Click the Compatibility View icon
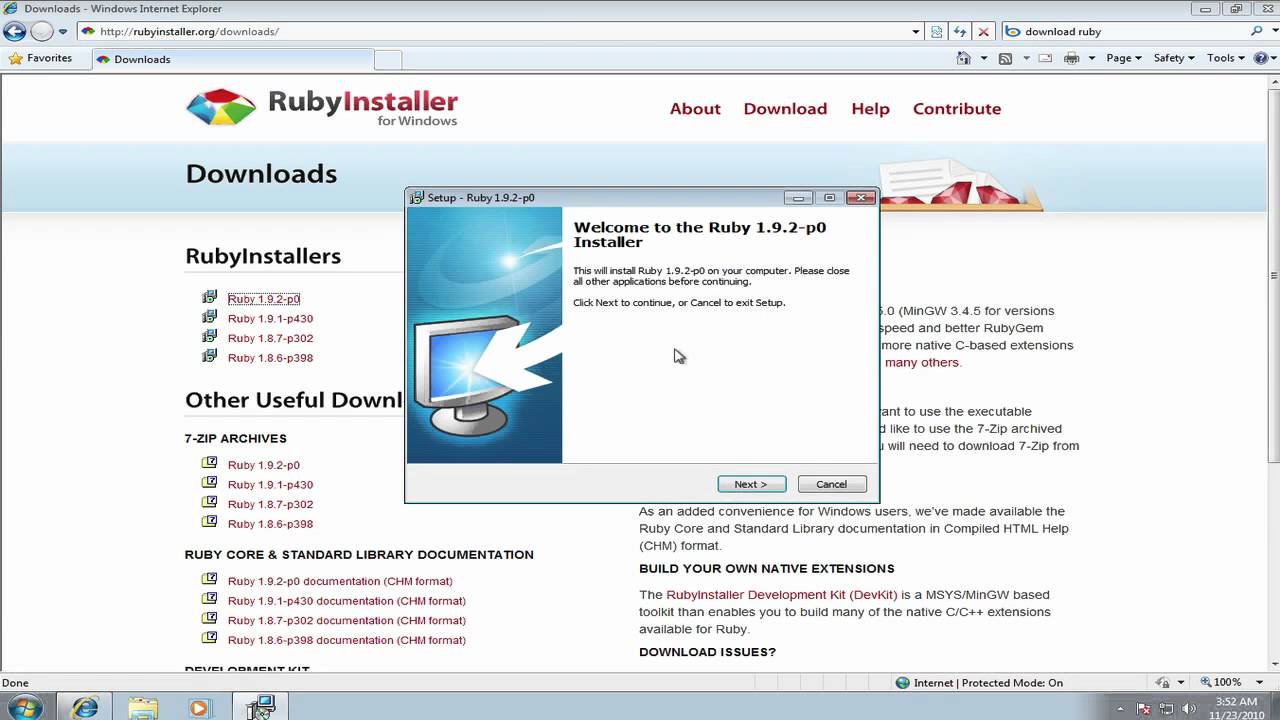The height and width of the screenshot is (720, 1280). click(937, 31)
